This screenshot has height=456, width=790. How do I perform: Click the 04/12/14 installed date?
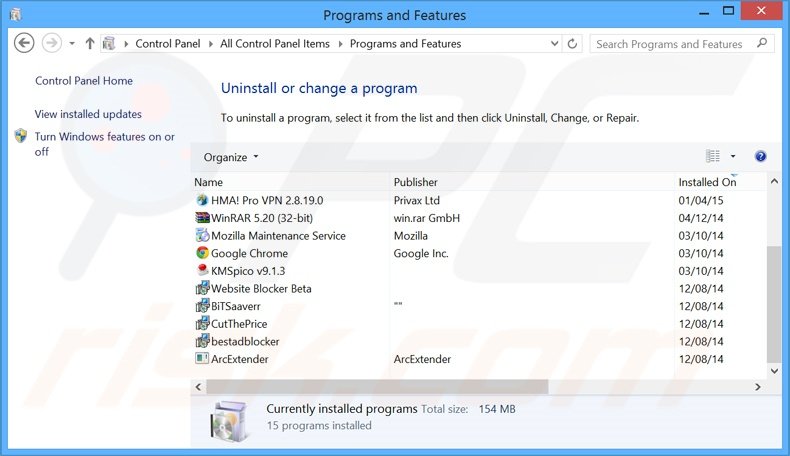[701, 218]
